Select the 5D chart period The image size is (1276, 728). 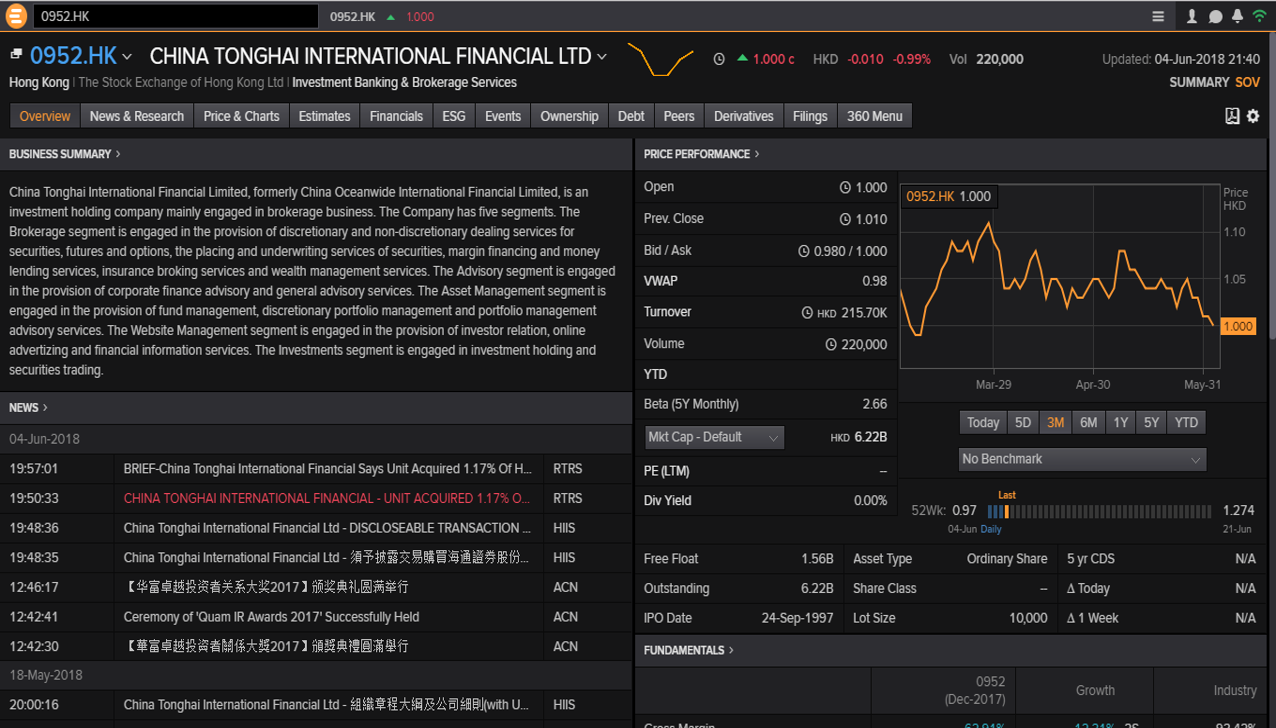[1023, 422]
